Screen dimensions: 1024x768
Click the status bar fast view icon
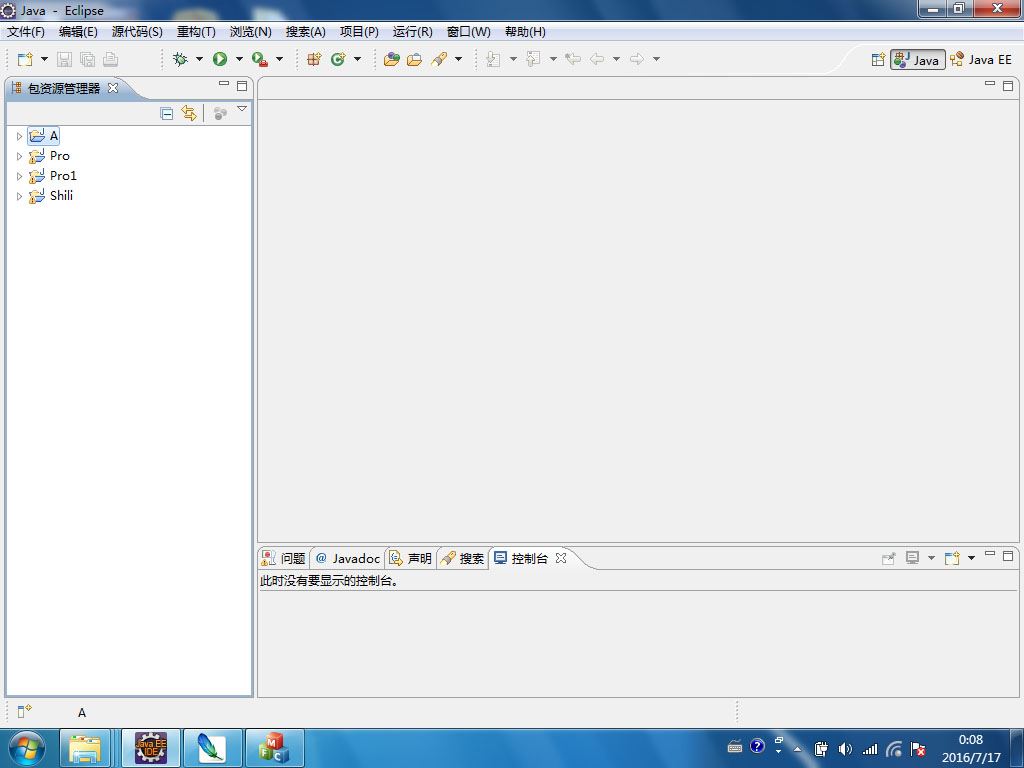tap(24, 711)
